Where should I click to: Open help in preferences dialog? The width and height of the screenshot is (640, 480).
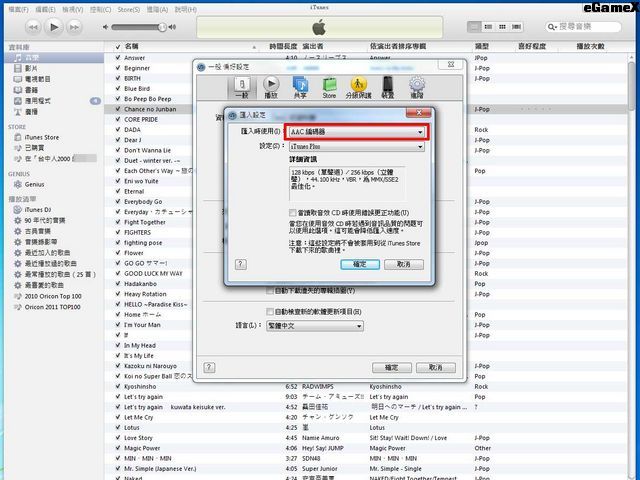209,367
